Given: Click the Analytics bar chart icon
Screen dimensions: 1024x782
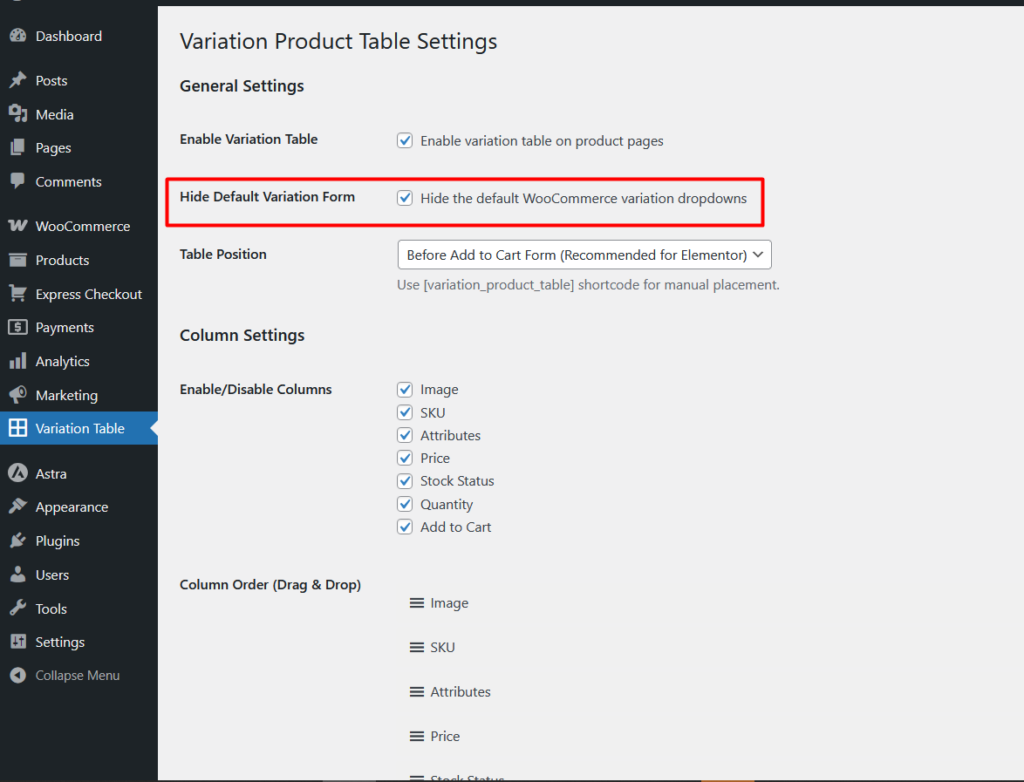Looking at the screenshot, I should coord(17,361).
